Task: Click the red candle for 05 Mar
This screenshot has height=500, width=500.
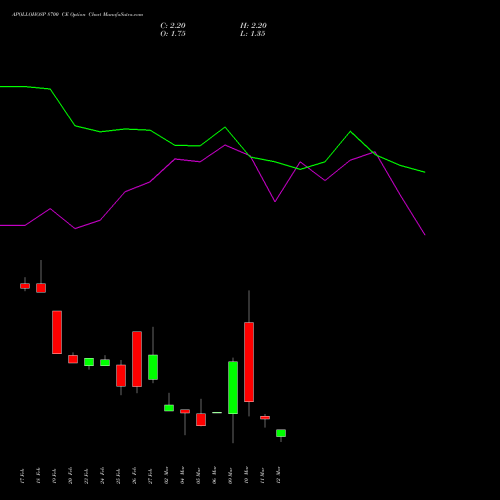Action: 201,420
